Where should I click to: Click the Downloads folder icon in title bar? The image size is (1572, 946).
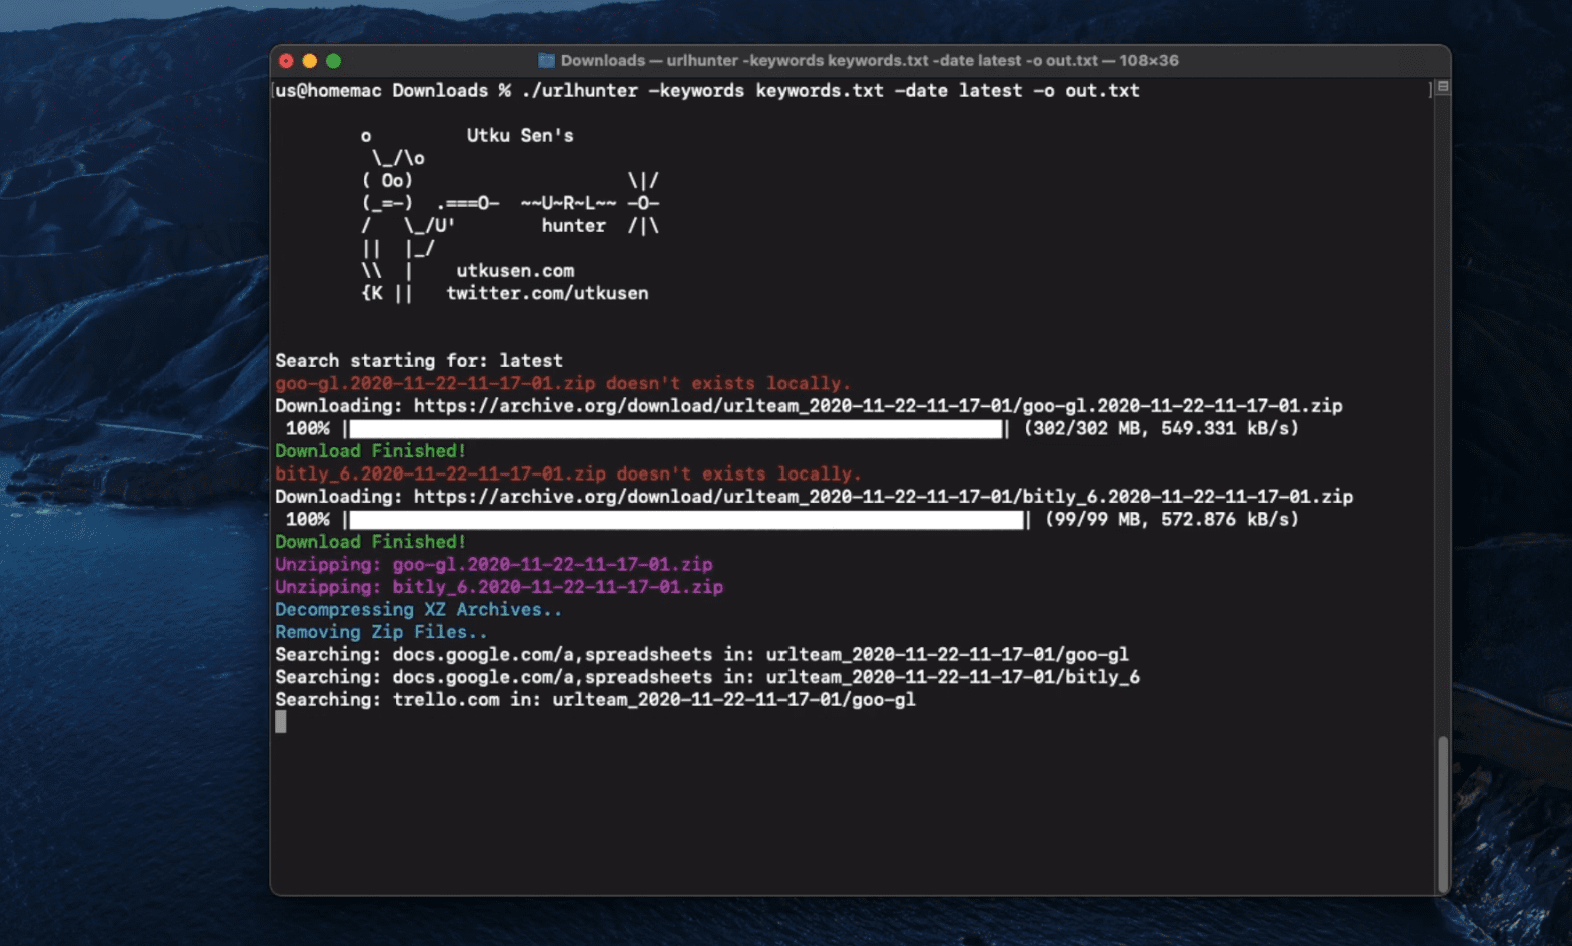pos(546,61)
